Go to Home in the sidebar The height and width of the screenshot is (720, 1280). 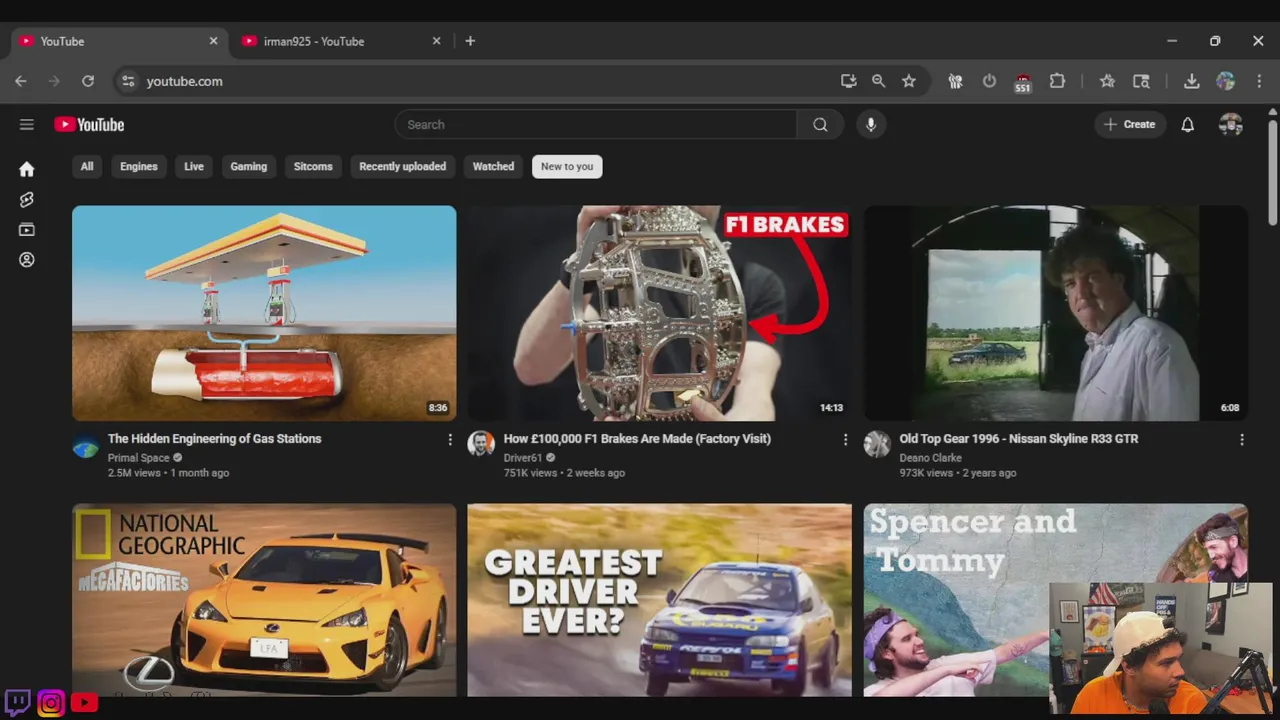(x=27, y=169)
